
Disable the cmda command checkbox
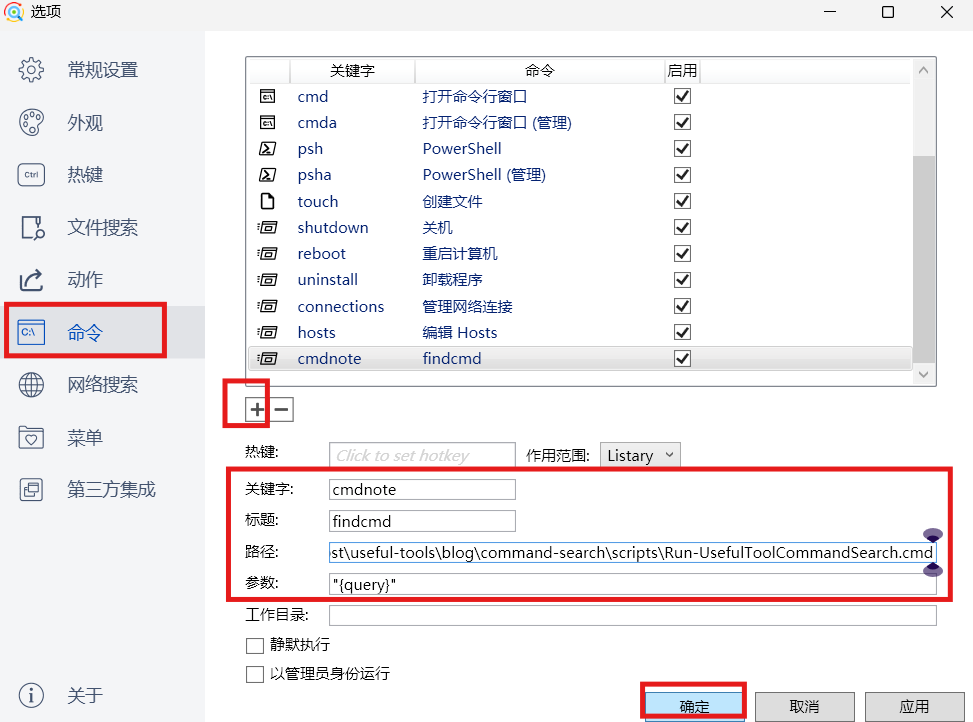point(683,123)
